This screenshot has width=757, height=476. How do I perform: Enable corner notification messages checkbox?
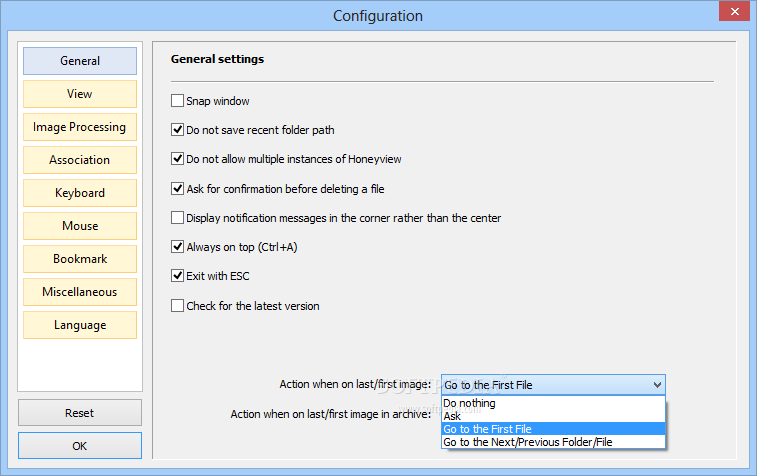[x=177, y=218]
